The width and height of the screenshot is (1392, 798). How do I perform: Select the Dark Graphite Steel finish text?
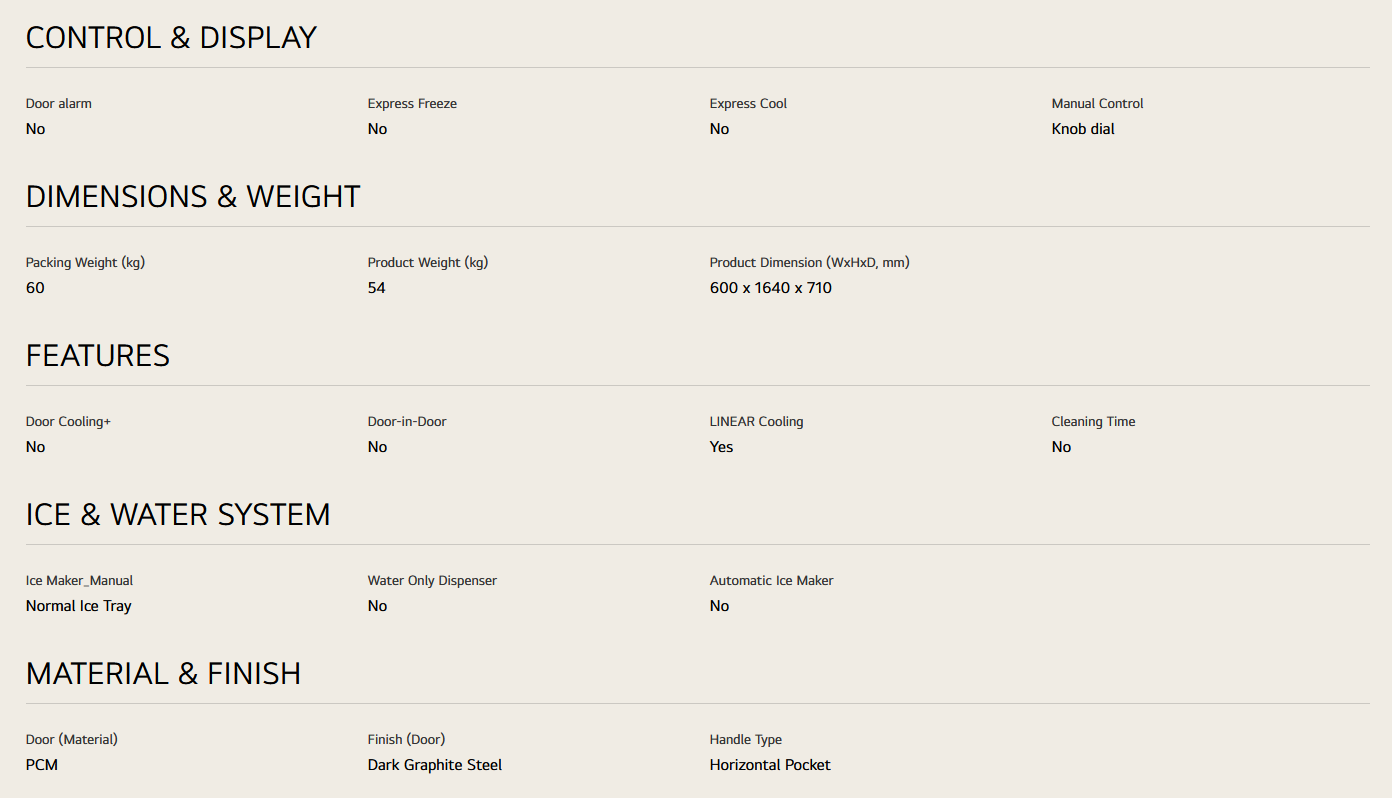click(x=435, y=765)
